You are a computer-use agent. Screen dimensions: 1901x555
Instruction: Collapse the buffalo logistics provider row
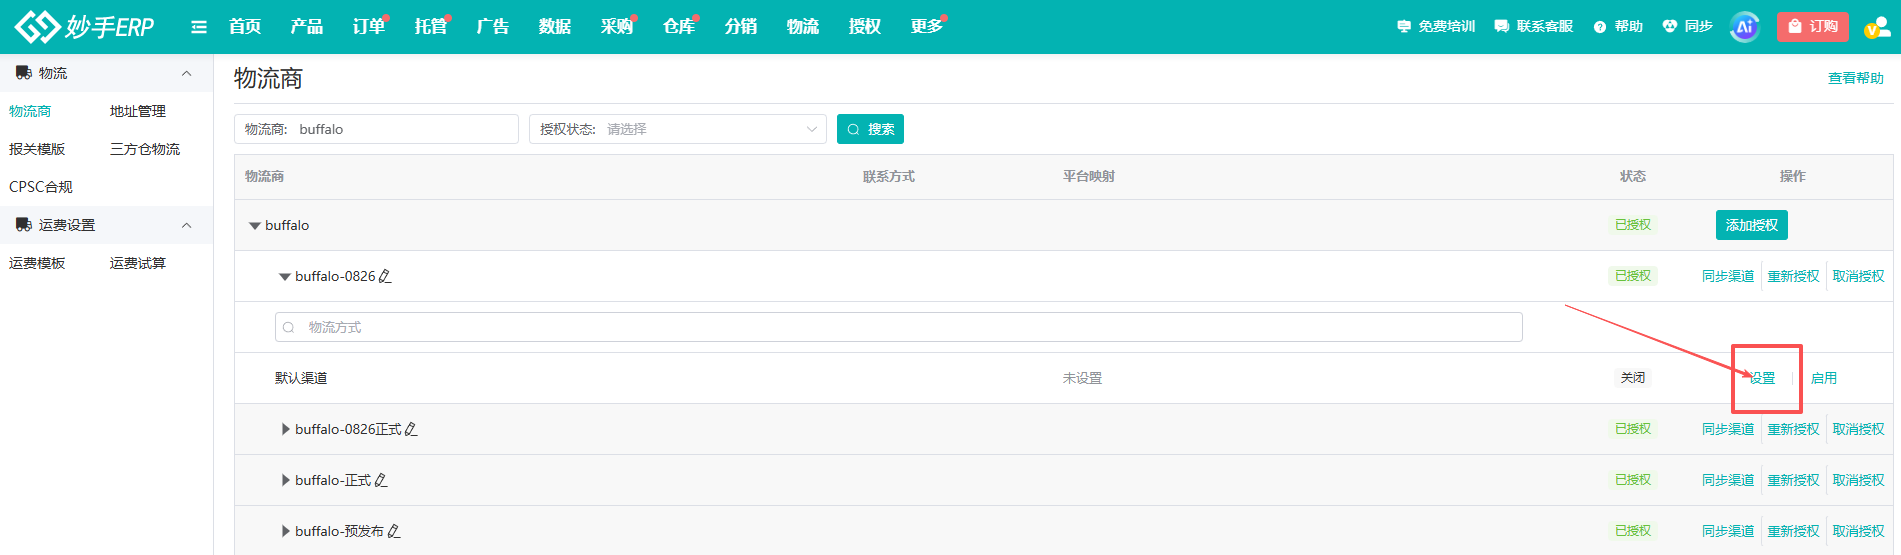point(255,226)
